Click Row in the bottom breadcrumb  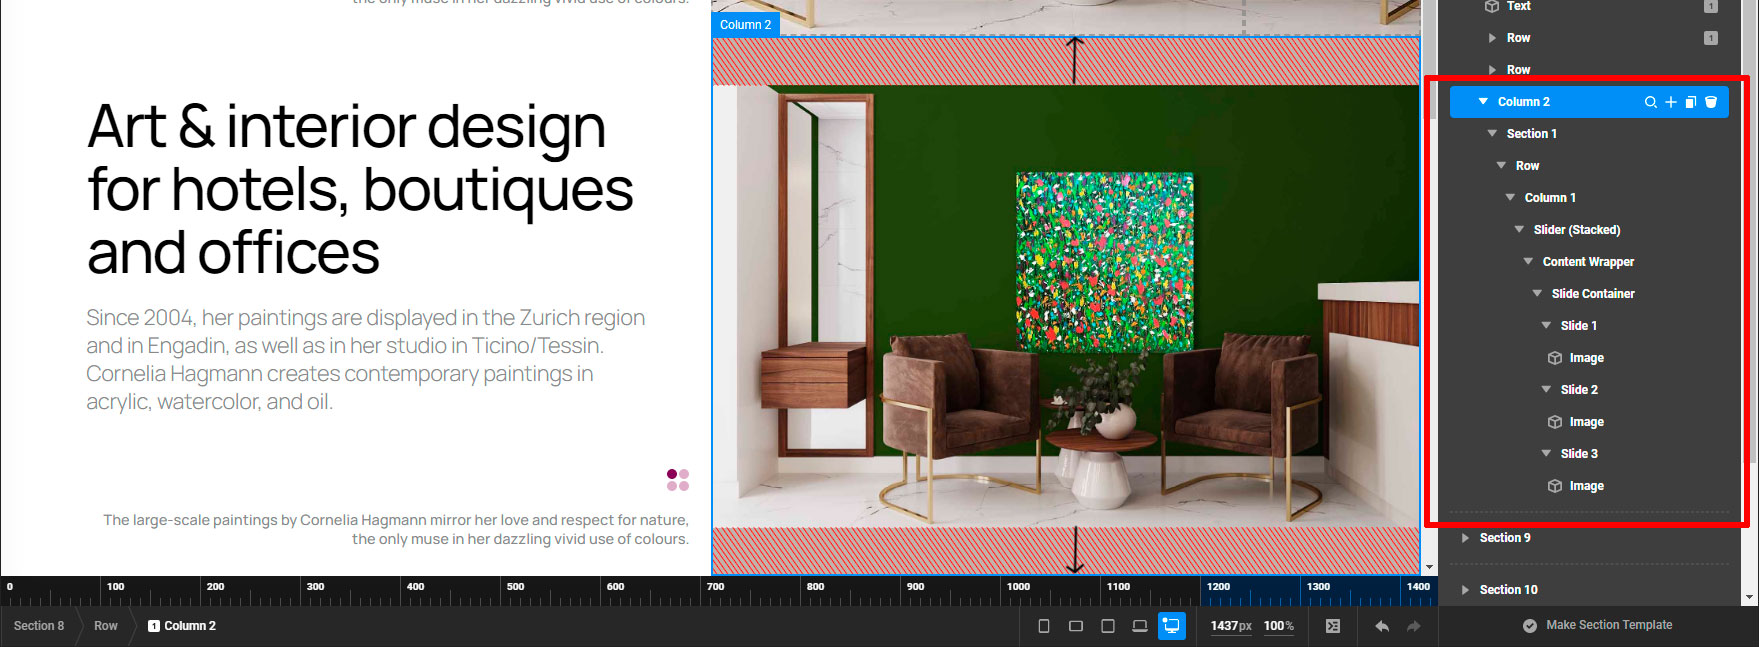pyautogui.click(x=106, y=626)
